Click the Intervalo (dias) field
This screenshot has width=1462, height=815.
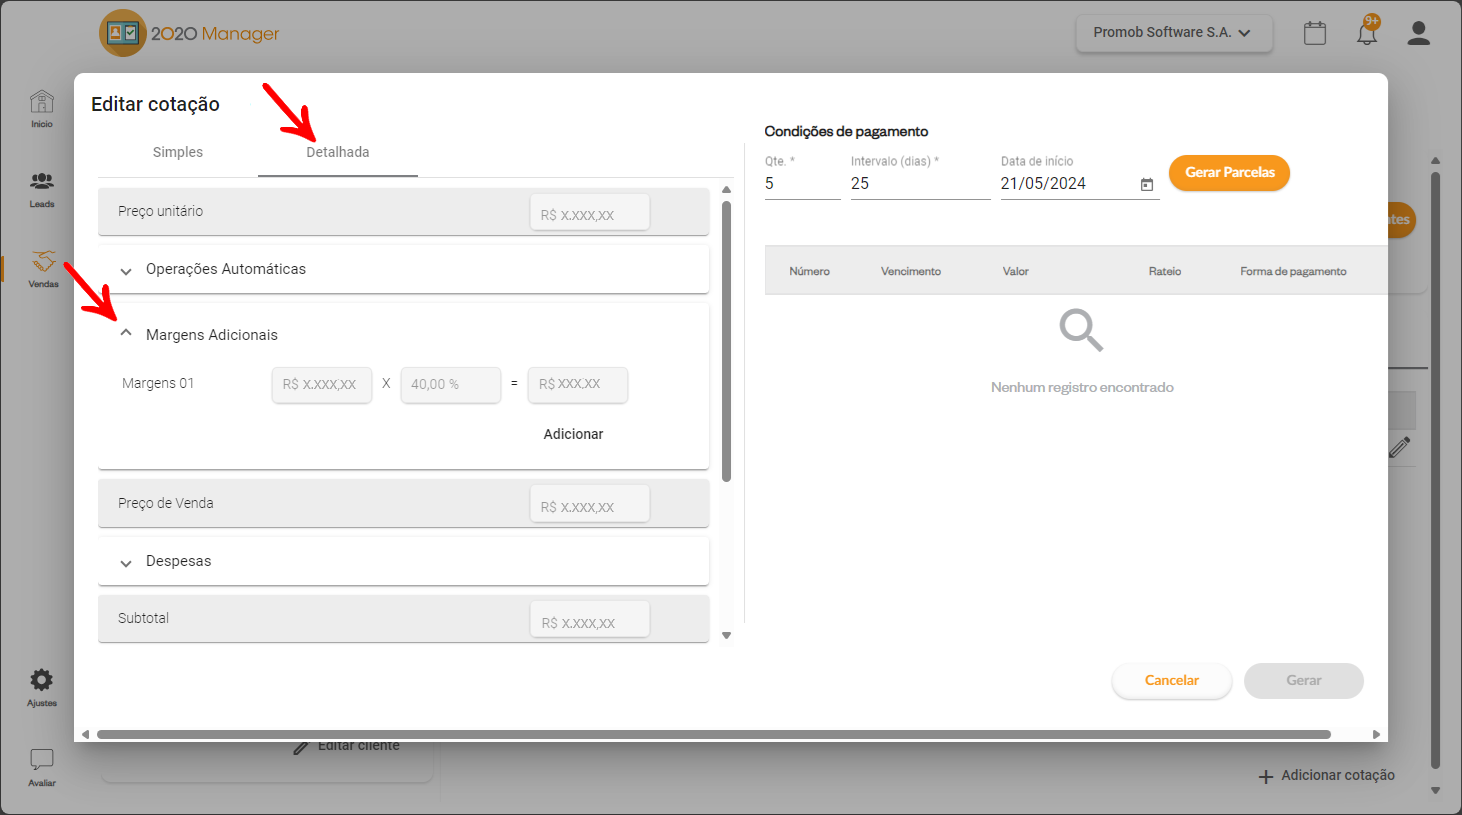click(x=921, y=184)
